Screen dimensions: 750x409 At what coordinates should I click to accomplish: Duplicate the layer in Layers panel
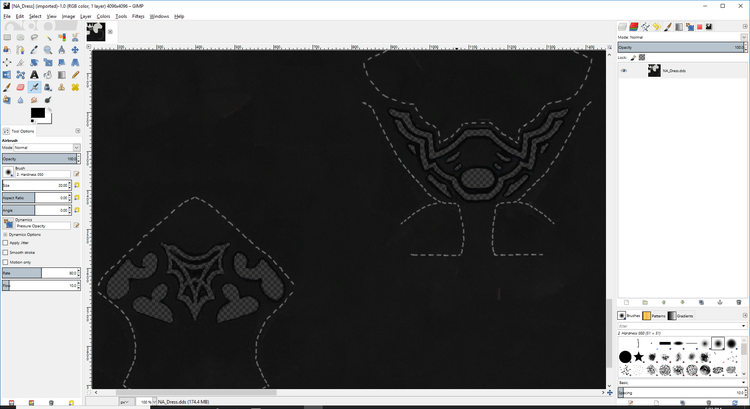click(701, 302)
